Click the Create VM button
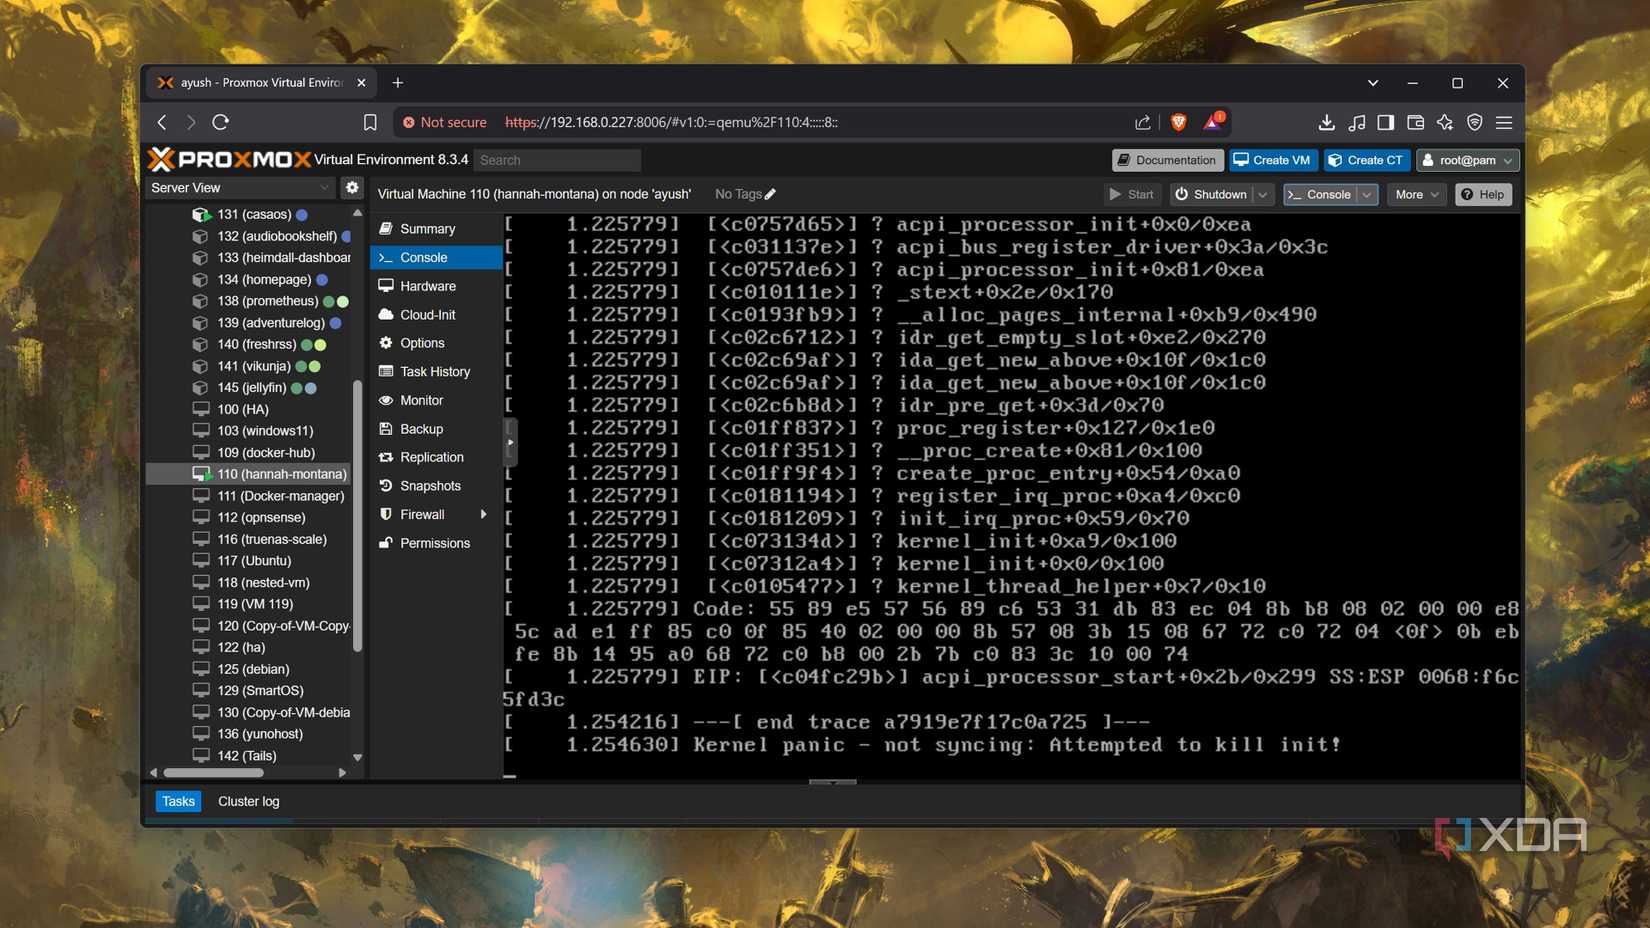This screenshot has width=1650, height=928. click(1272, 159)
